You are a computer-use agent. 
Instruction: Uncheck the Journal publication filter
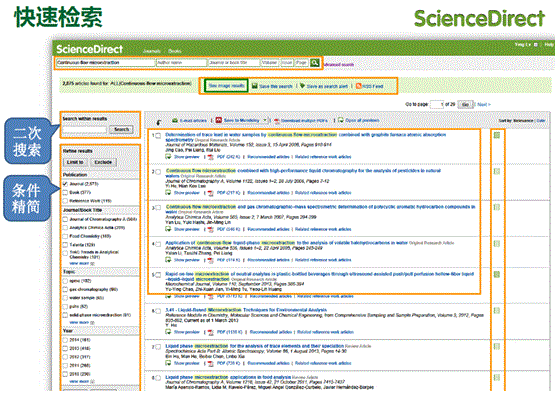[65, 184]
